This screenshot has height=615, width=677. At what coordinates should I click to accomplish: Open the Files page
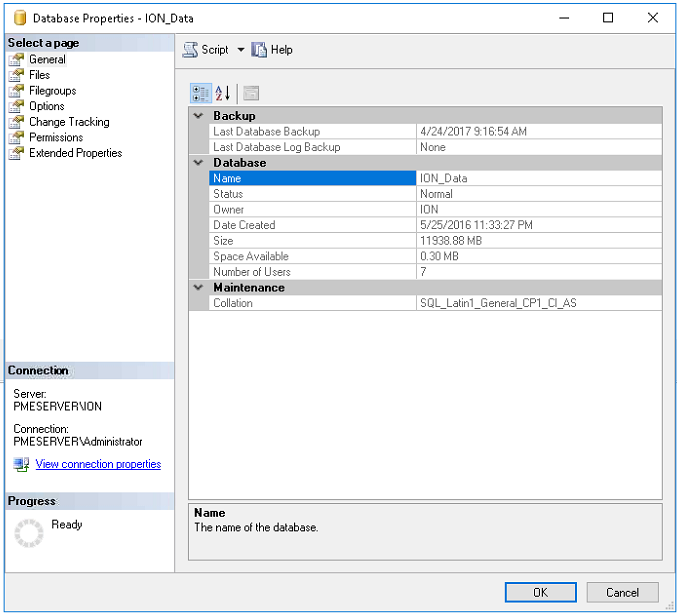[x=39, y=75]
